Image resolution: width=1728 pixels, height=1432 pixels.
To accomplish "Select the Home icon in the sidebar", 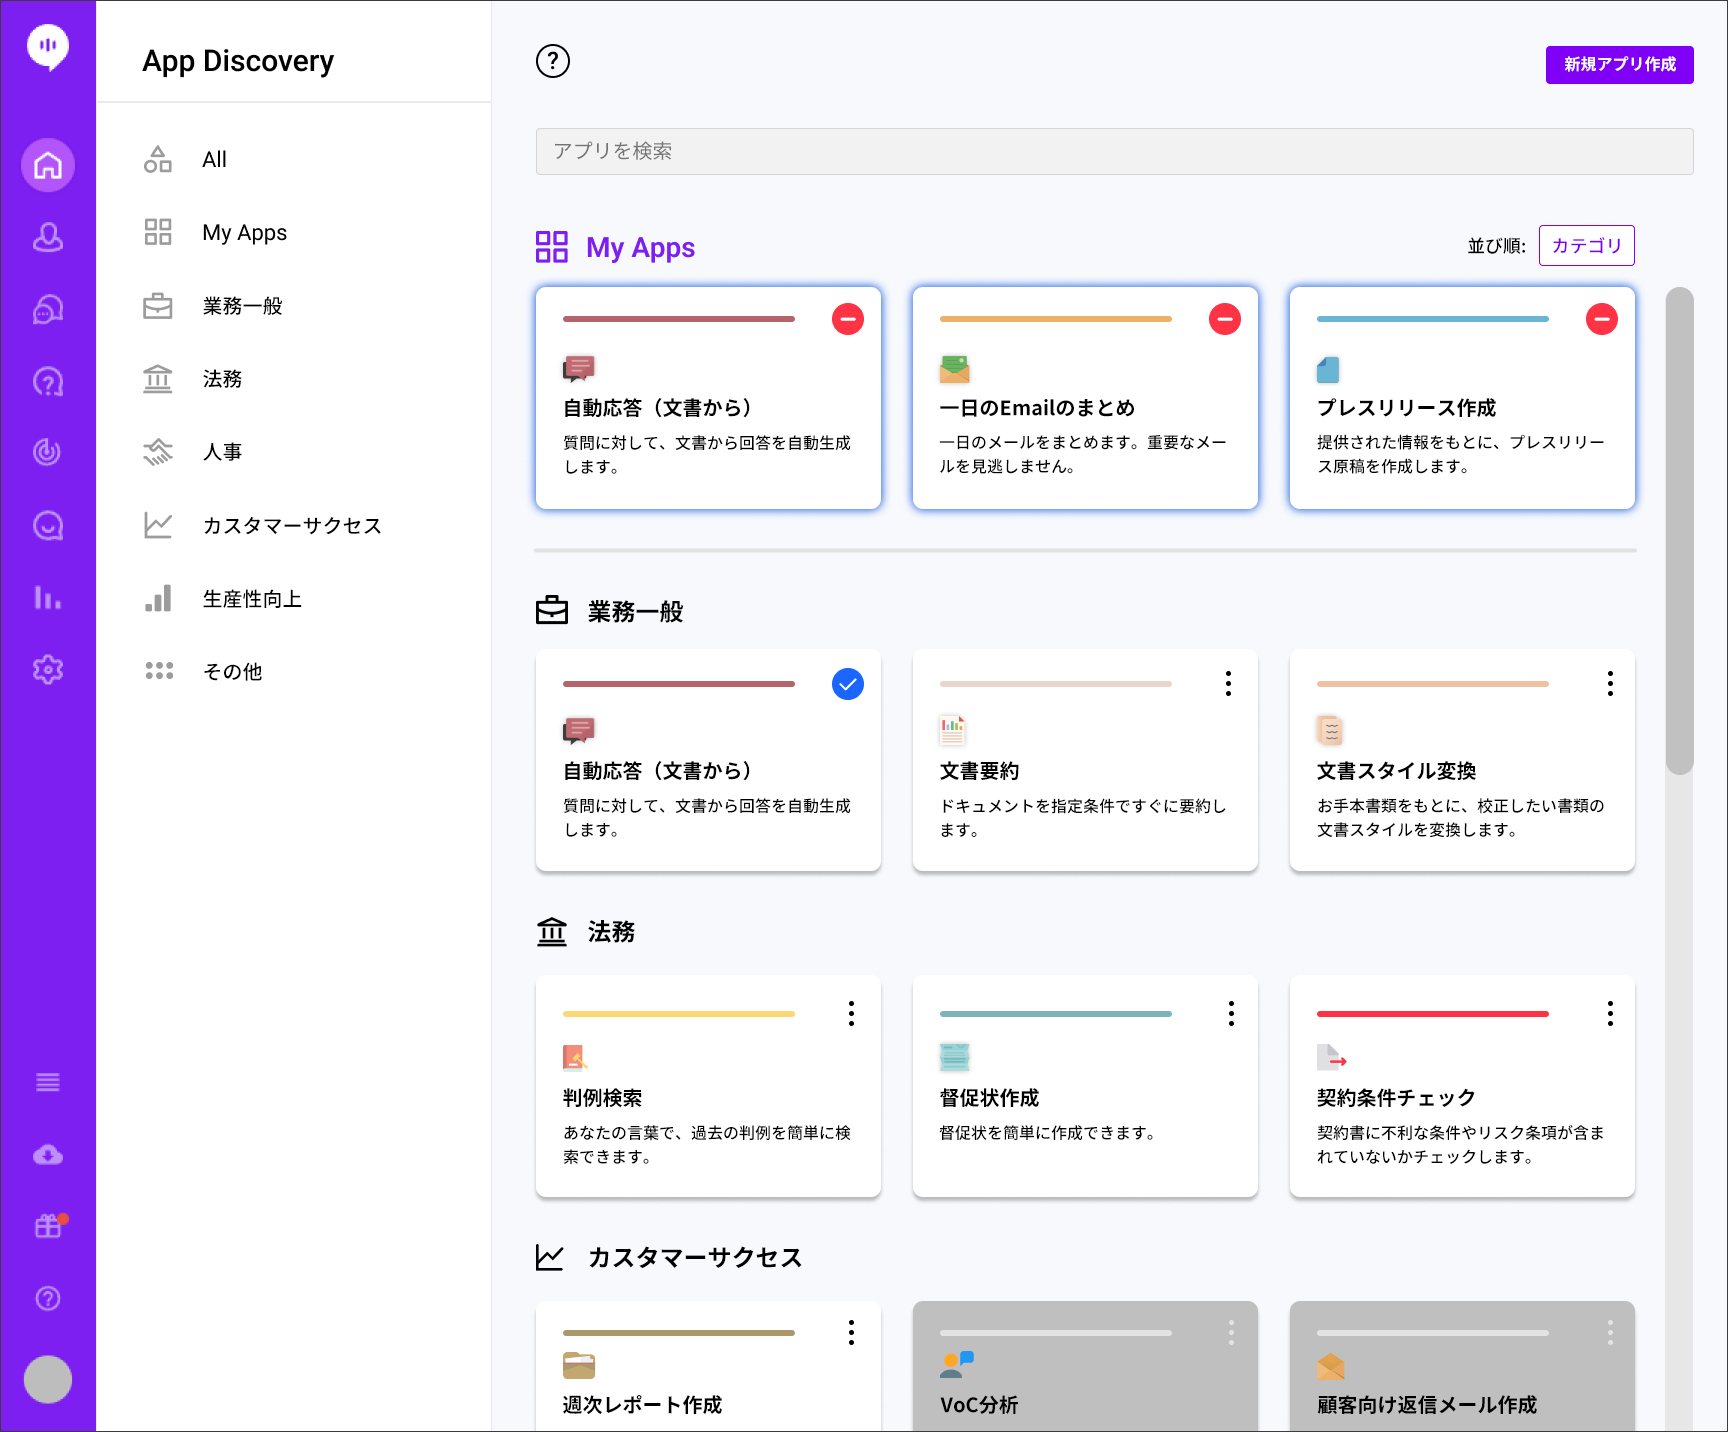I will pyautogui.click(x=47, y=164).
